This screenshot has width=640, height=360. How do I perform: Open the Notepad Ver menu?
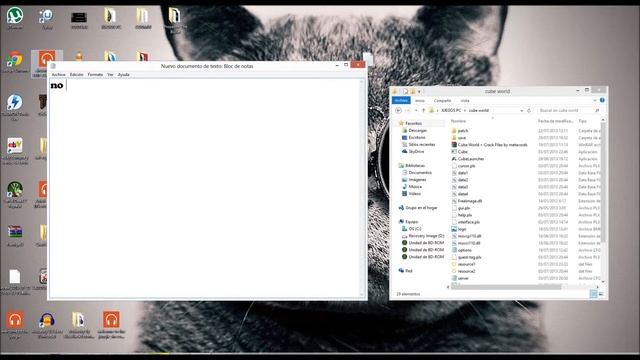click(x=110, y=75)
